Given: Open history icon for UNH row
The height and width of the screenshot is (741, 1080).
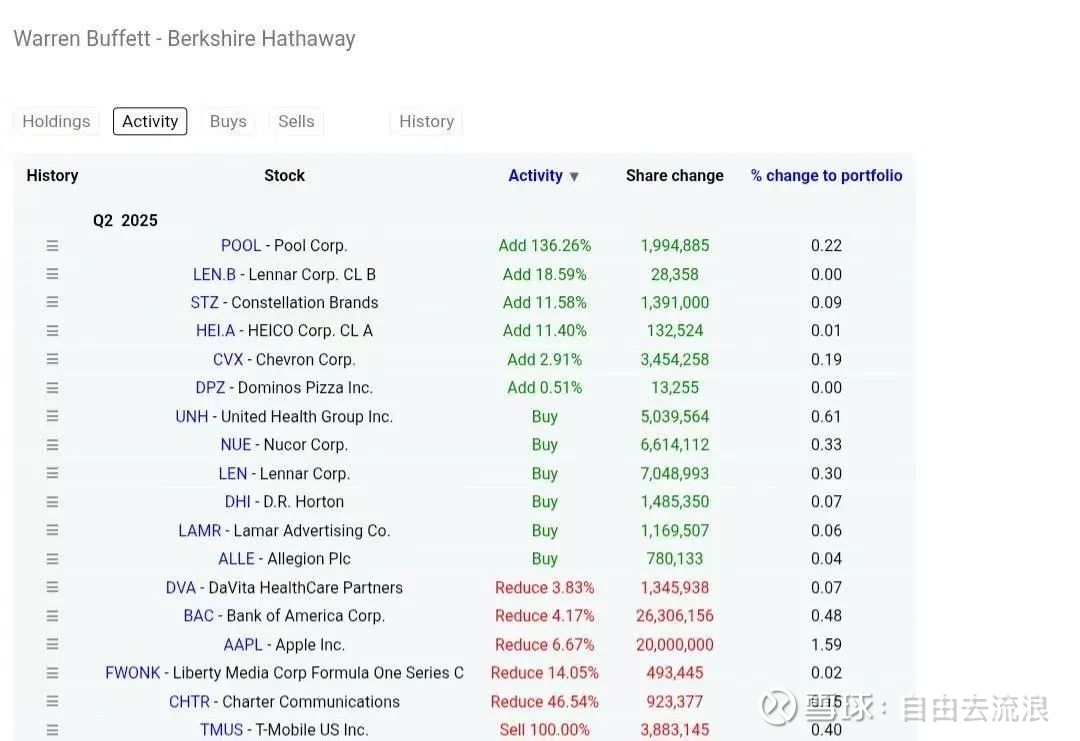Looking at the screenshot, I should pos(52,416).
